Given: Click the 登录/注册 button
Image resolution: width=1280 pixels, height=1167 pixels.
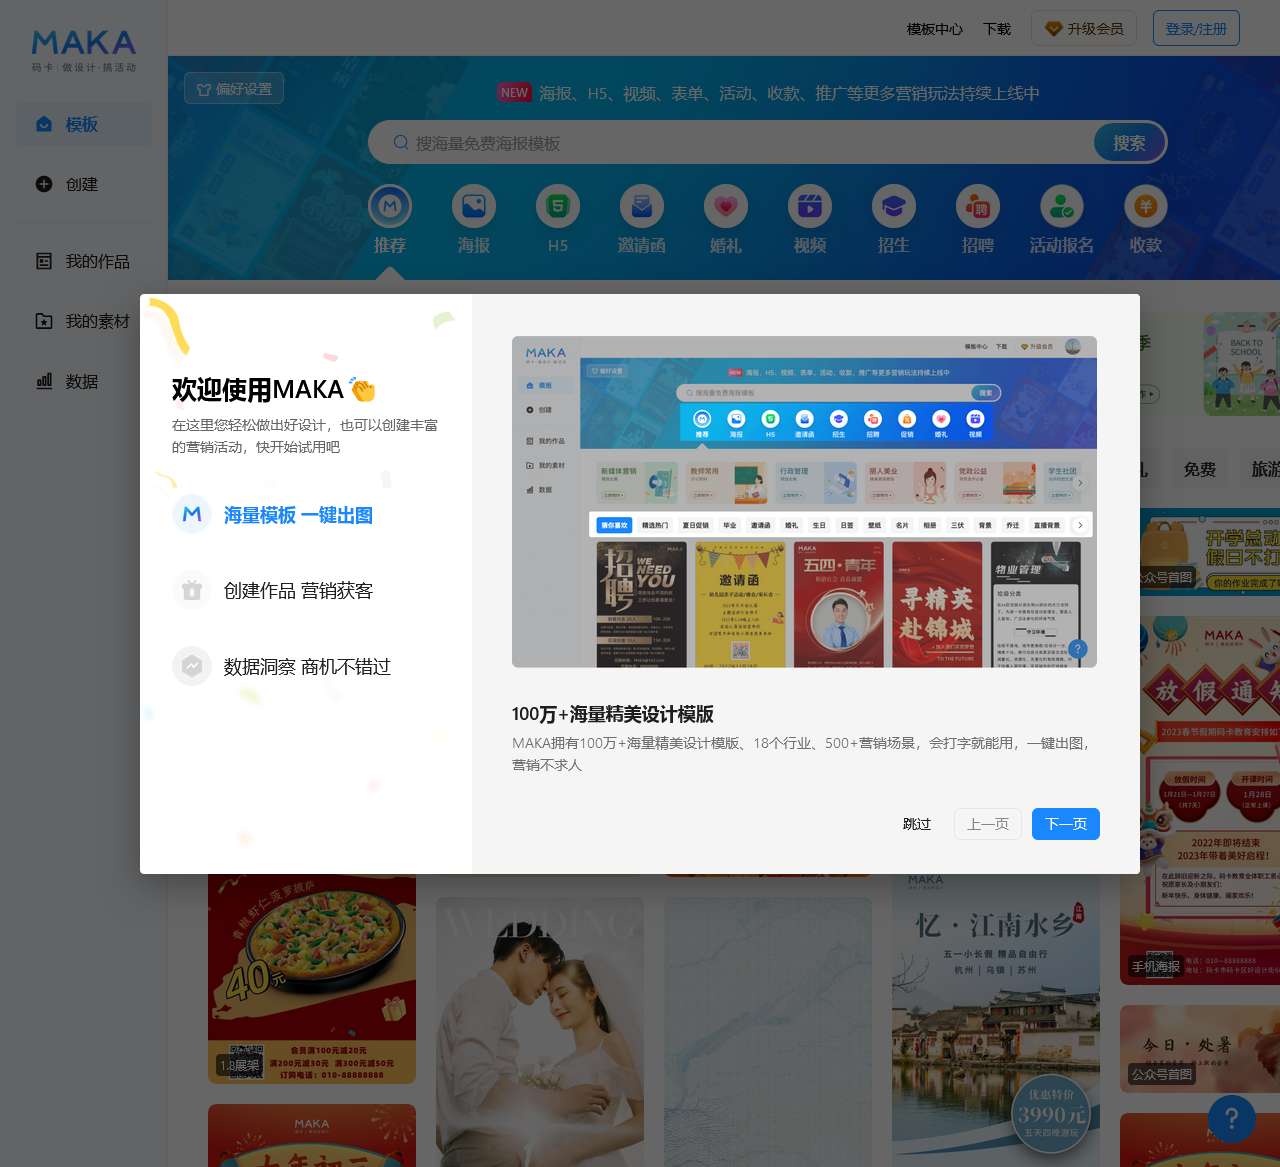Looking at the screenshot, I should point(1196,29).
